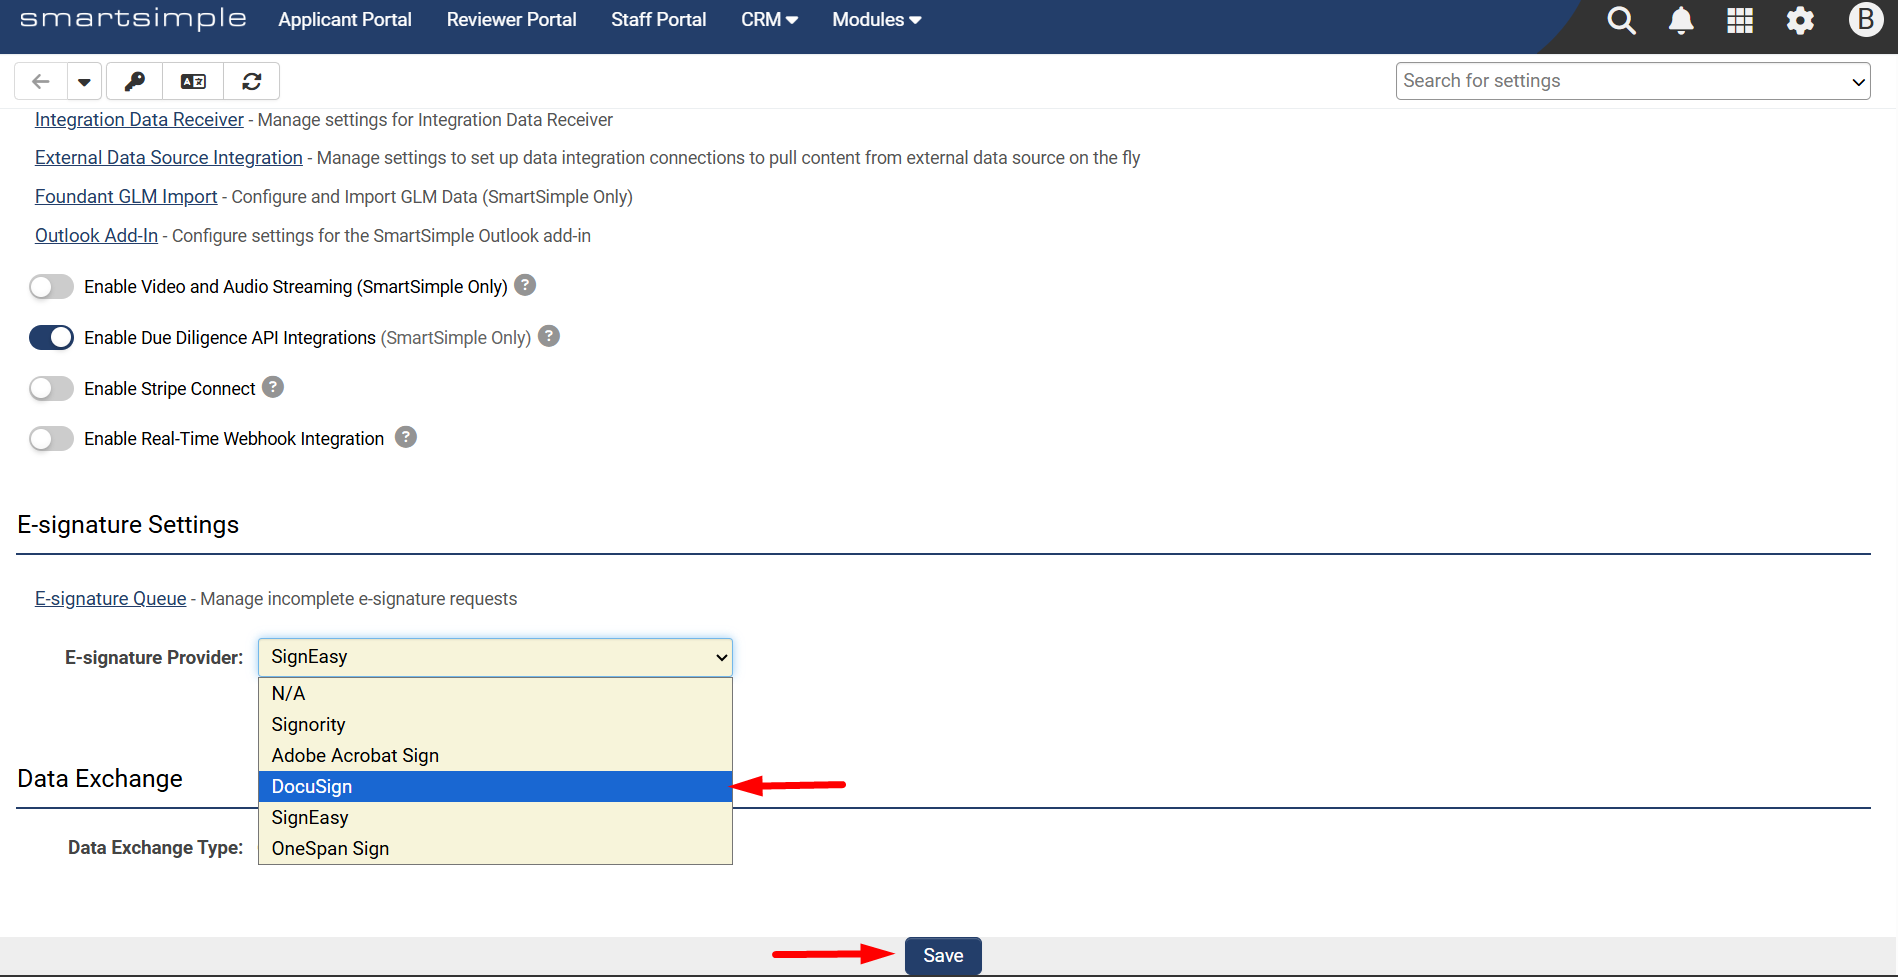The height and width of the screenshot is (977, 1898).
Task: Collapse the E-signature Provider dropdown
Action: click(x=495, y=657)
